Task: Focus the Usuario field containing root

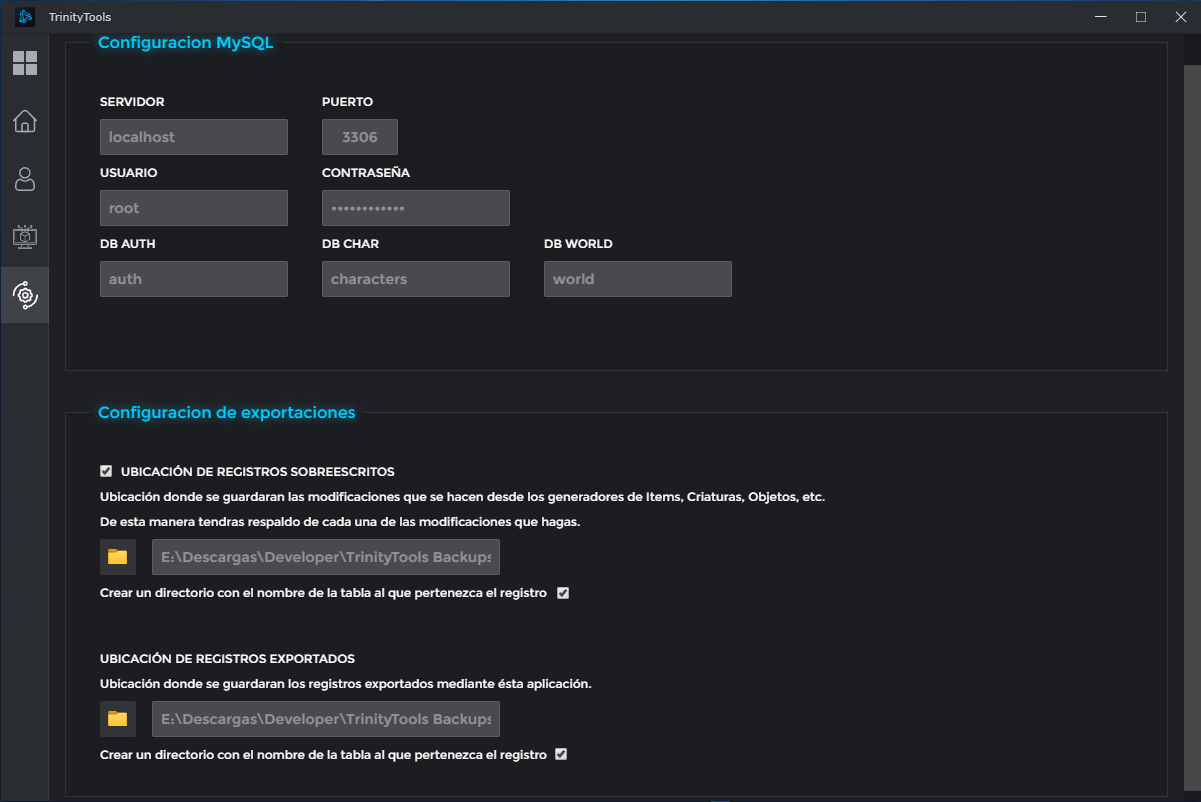Action: point(194,208)
